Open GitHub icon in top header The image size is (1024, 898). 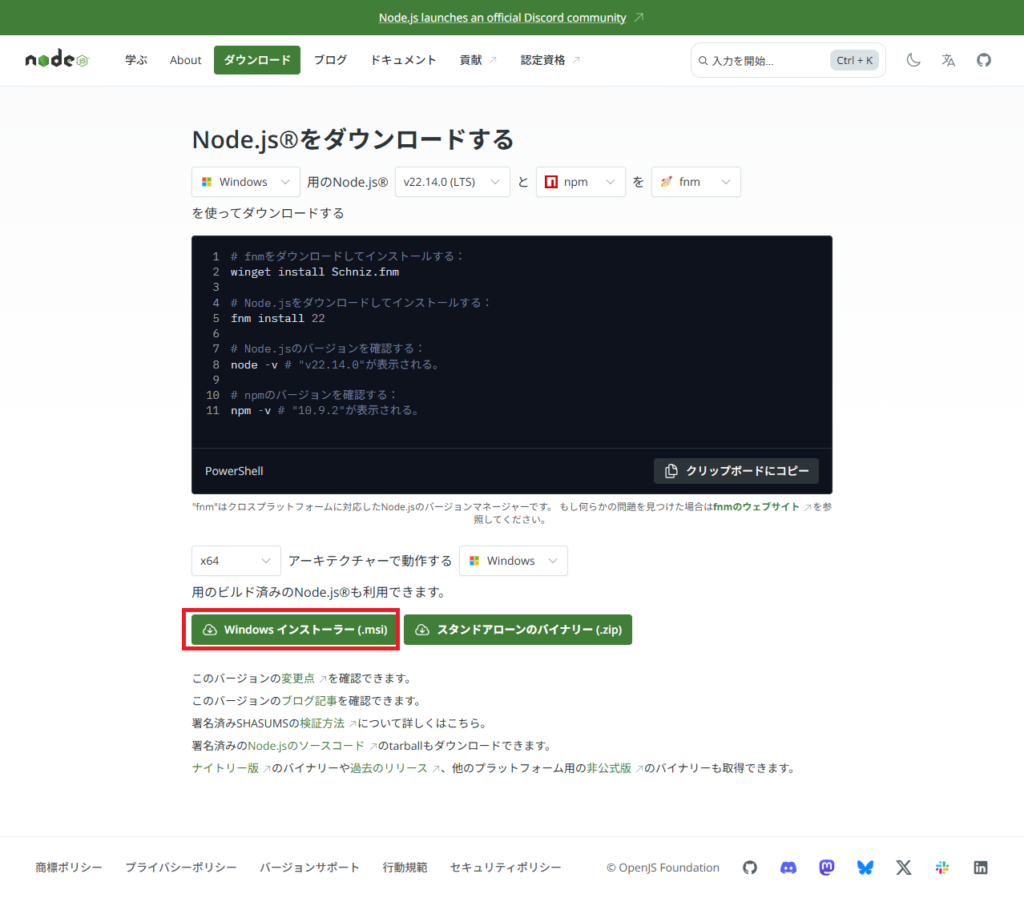tap(984, 60)
